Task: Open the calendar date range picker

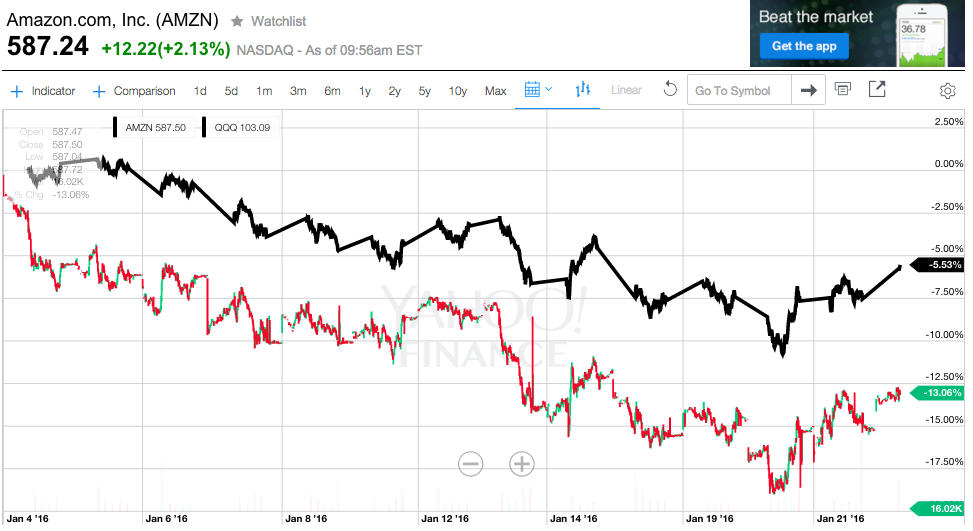Action: point(532,89)
